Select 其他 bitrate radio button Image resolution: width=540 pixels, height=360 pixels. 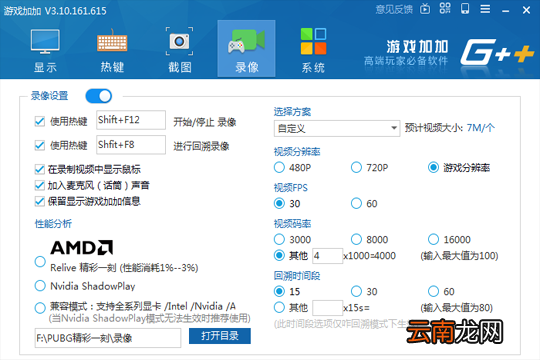click(279, 255)
